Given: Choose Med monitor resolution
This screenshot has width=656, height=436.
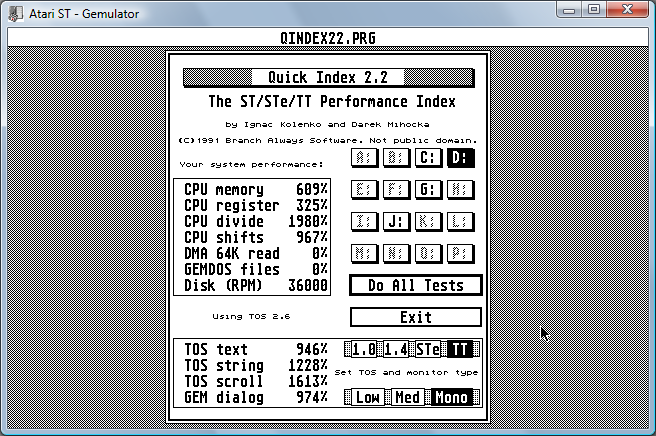Looking at the screenshot, I should 407,397.
